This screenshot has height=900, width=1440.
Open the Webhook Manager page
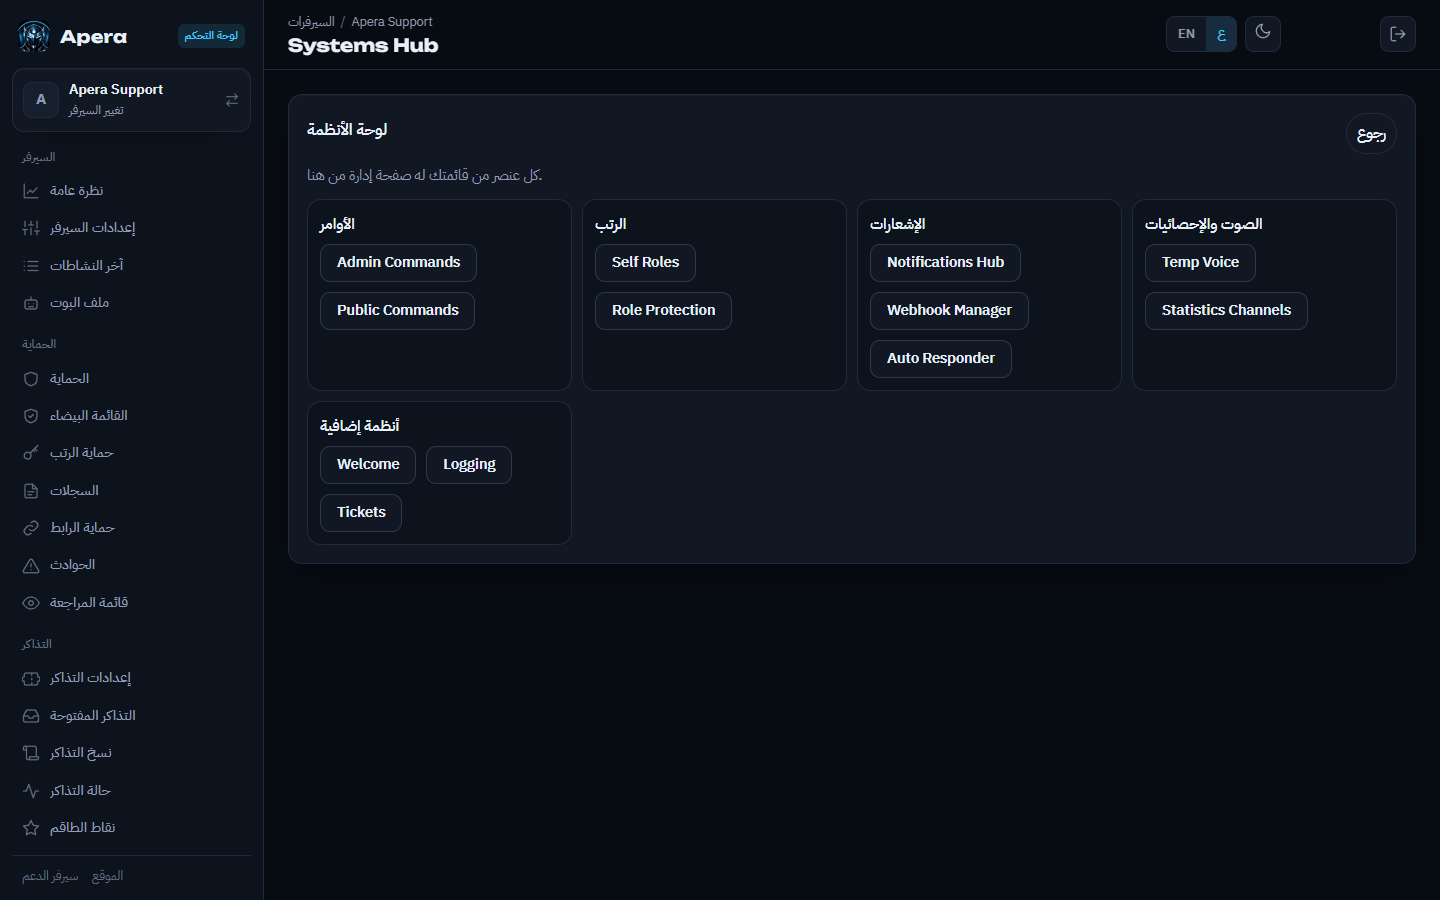coord(949,311)
